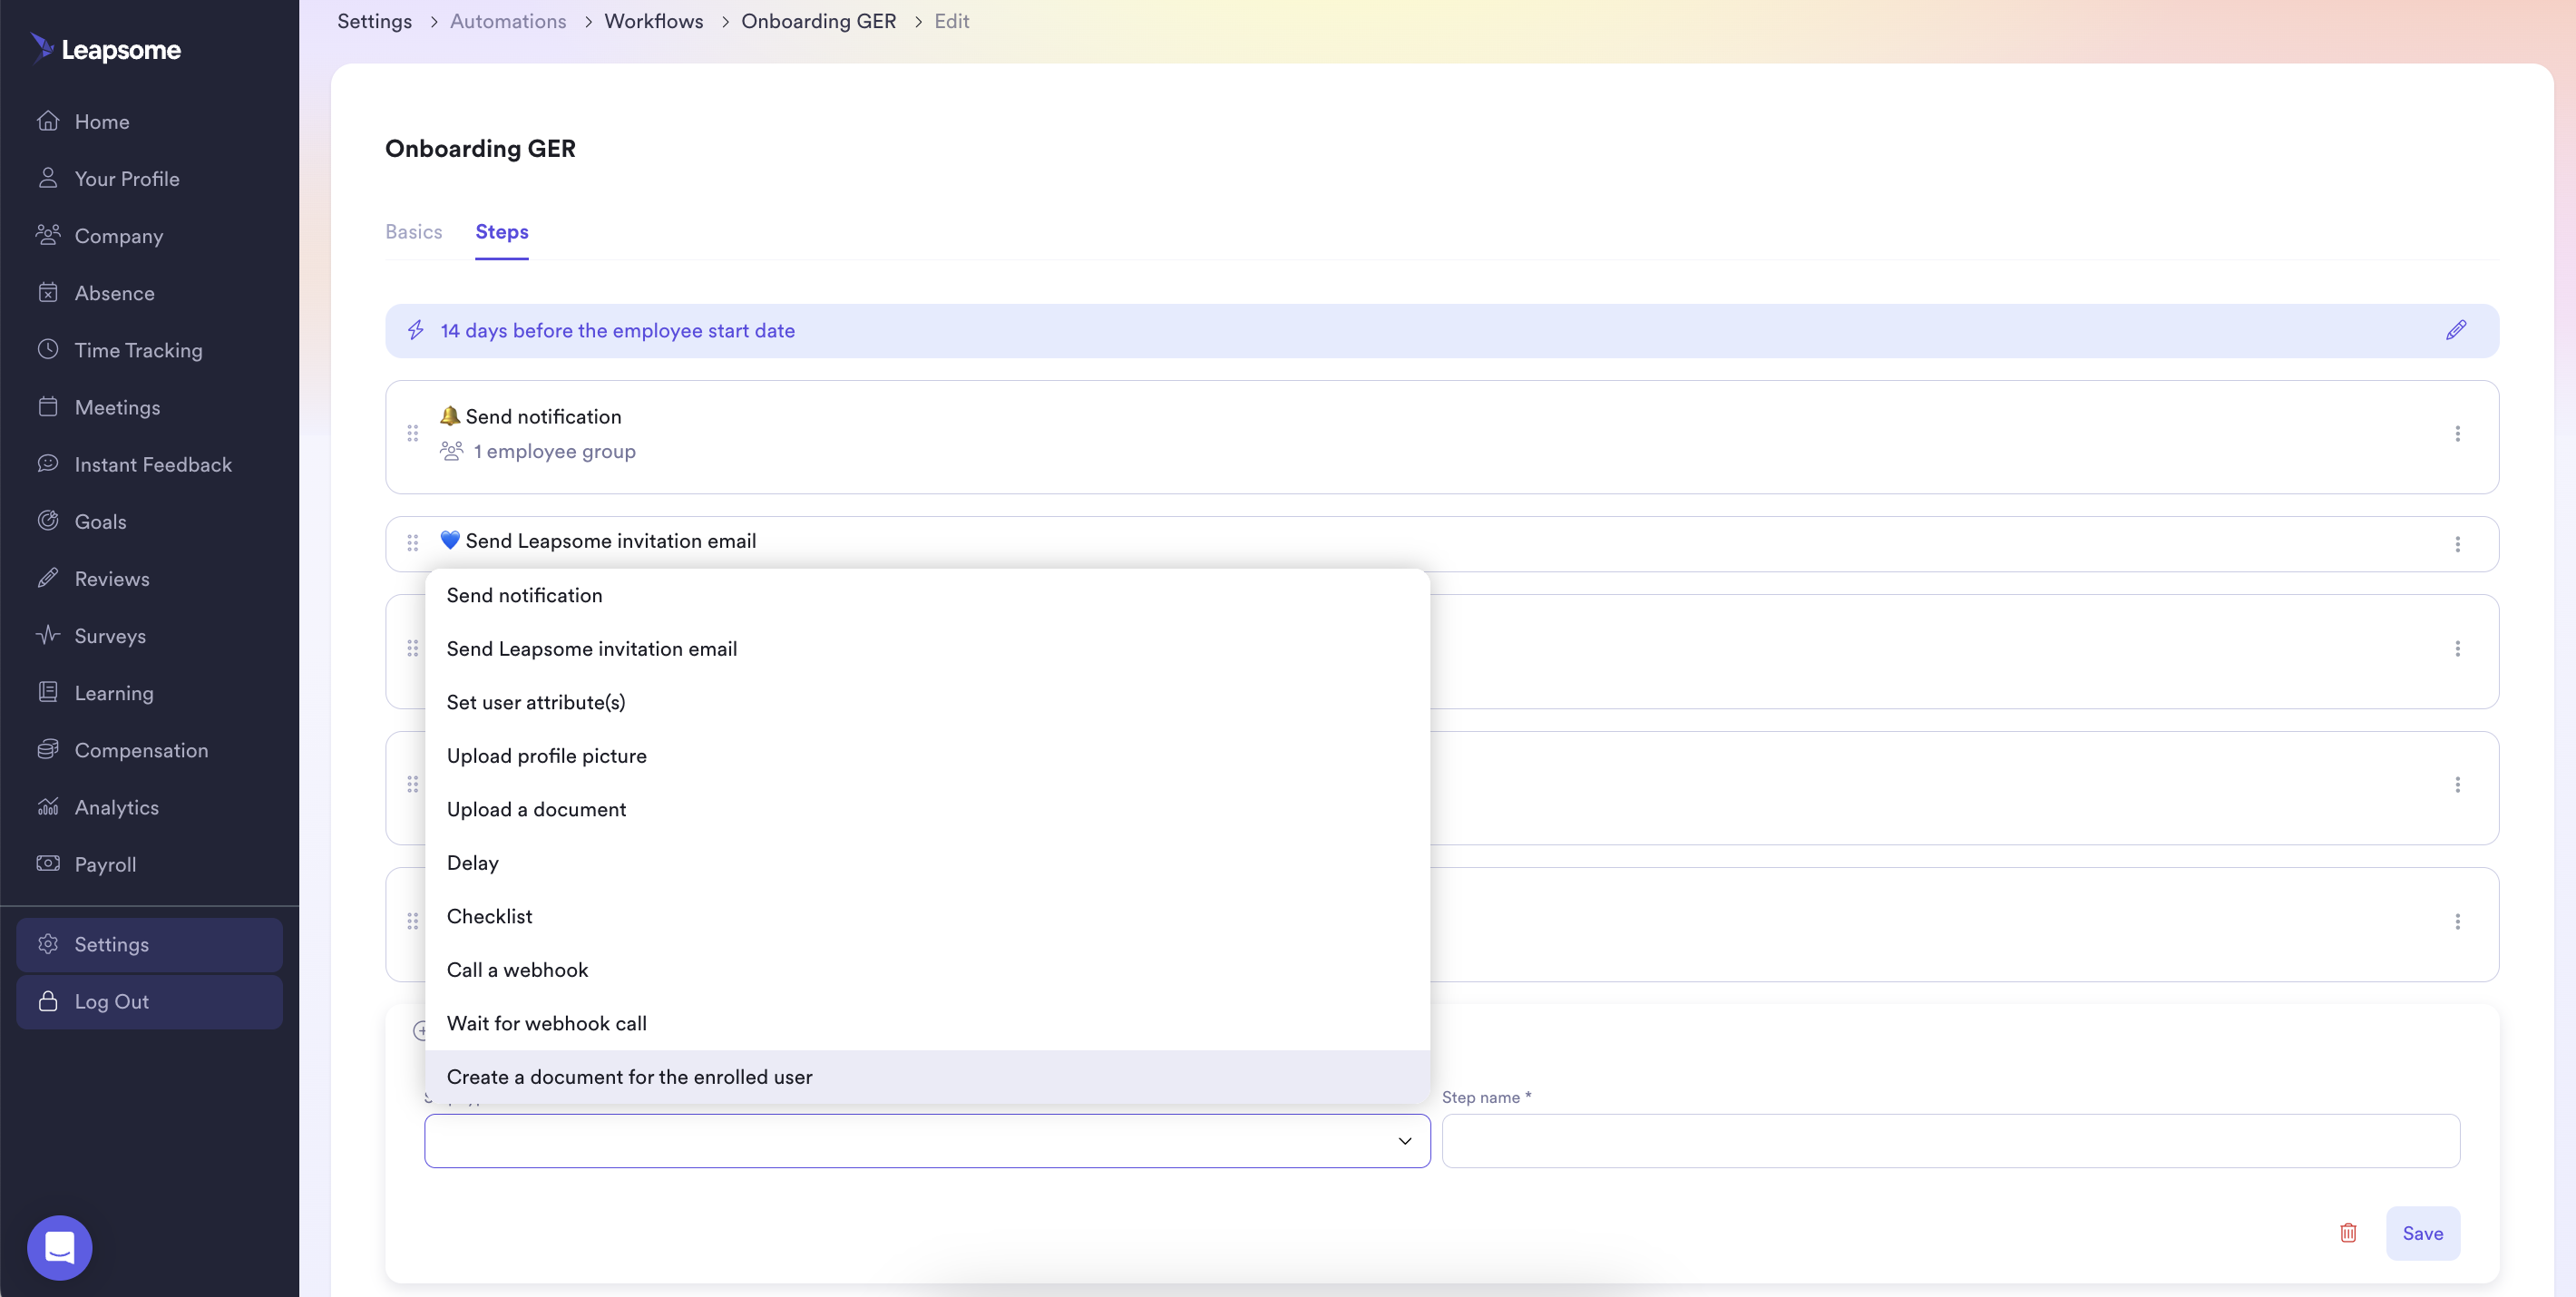Collapse the step type dropdown chevron
This screenshot has height=1297, width=2576.
(x=1404, y=1141)
